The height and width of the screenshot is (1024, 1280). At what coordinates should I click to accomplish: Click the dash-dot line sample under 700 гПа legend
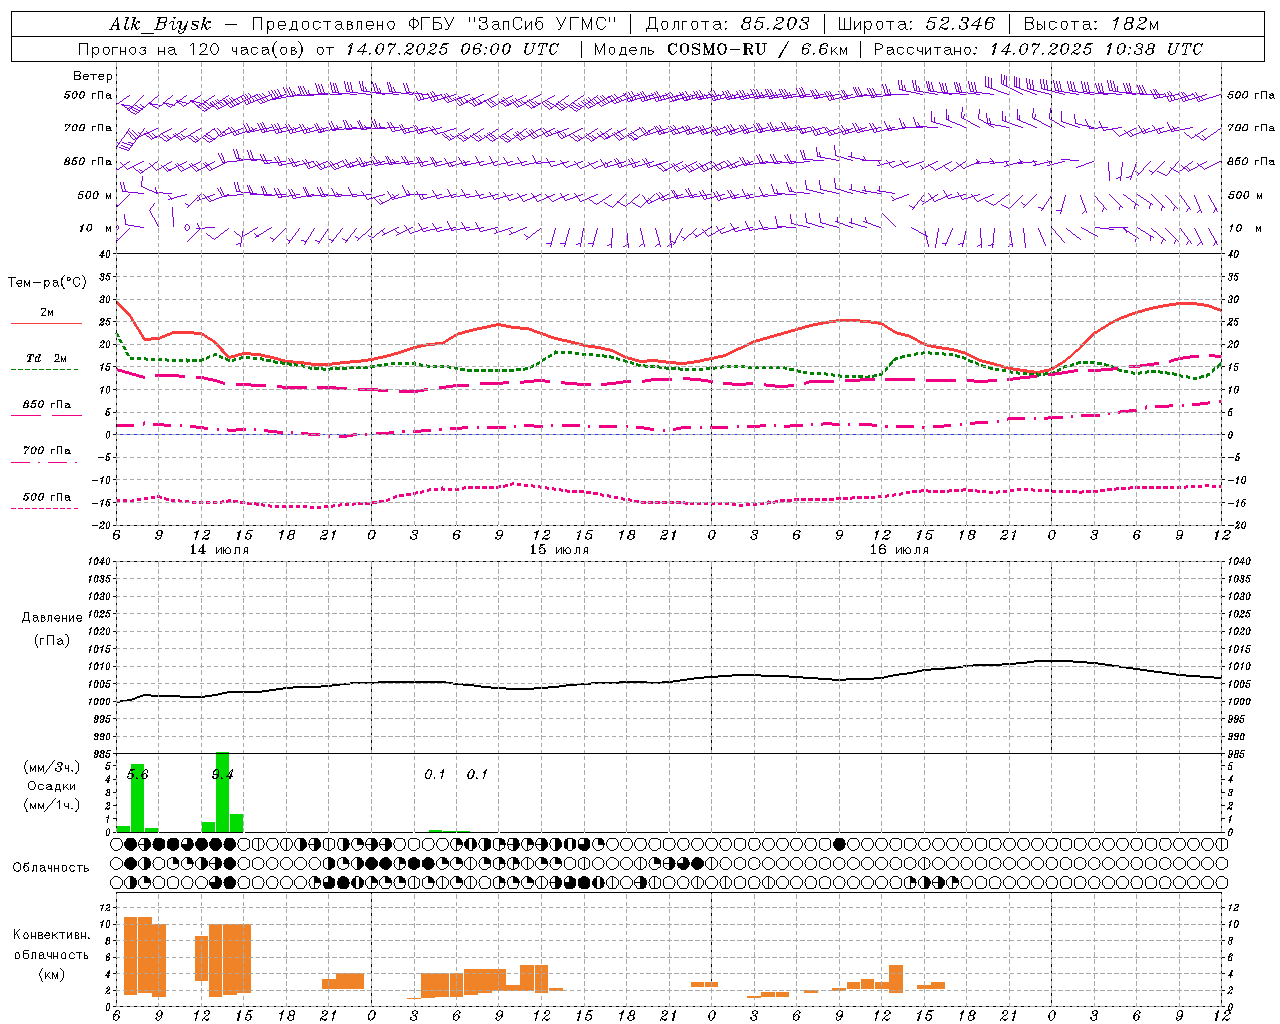point(45,462)
